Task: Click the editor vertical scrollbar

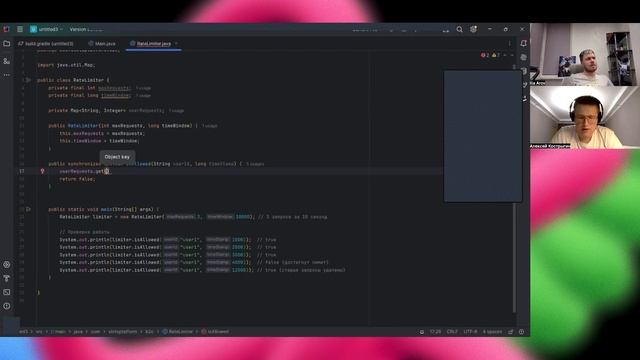Action: pos(514,188)
